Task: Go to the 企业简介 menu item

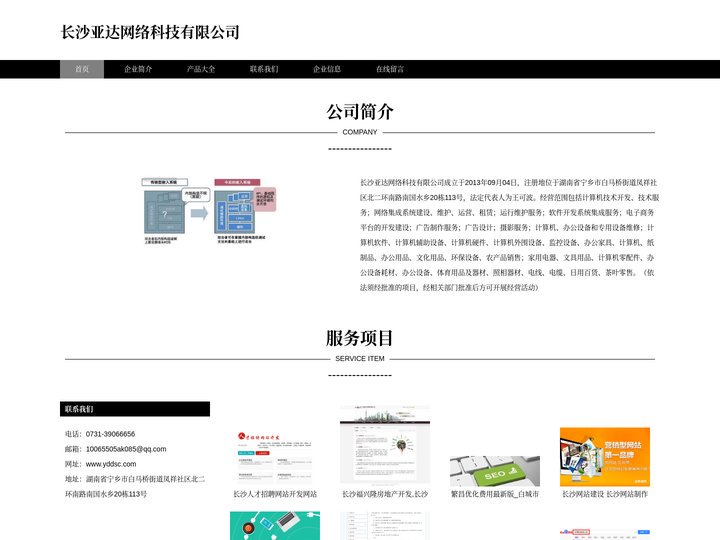Action: click(x=138, y=69)
